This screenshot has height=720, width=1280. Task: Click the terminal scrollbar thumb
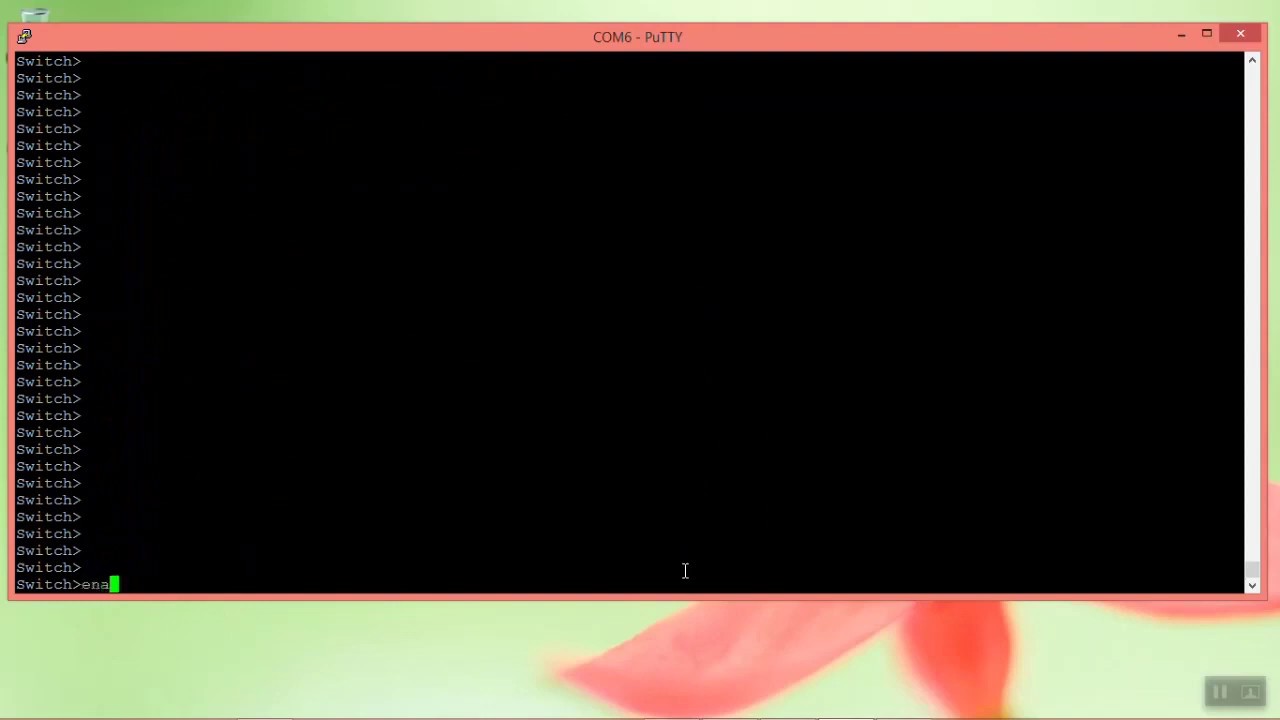tap(1252, 570)
